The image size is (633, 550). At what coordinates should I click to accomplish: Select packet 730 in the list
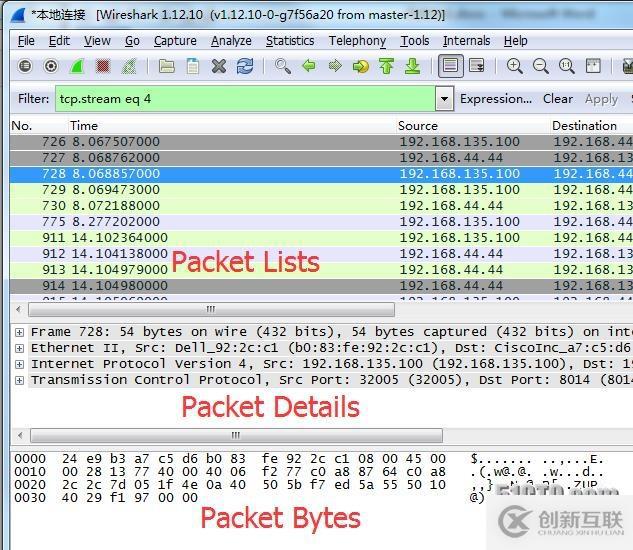[x=321, y=206]
